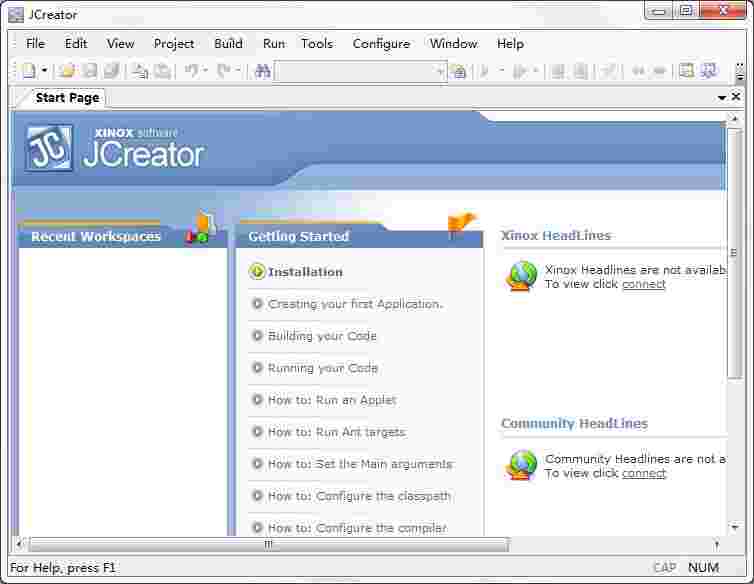Screen dimensions: 754x584
Task: Open the Help menu
Action: click(x=510, y=44)
